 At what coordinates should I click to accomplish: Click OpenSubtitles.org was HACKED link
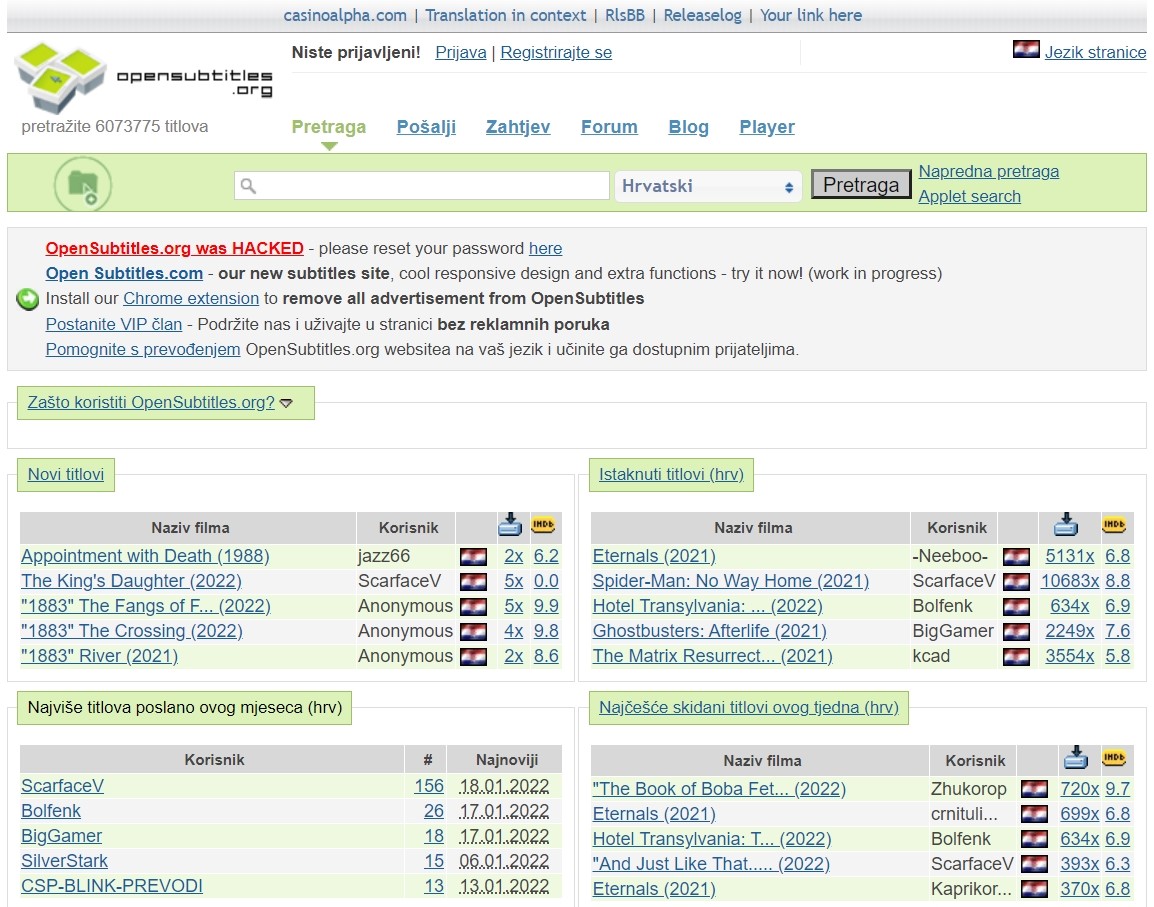[x=174, y=248]
